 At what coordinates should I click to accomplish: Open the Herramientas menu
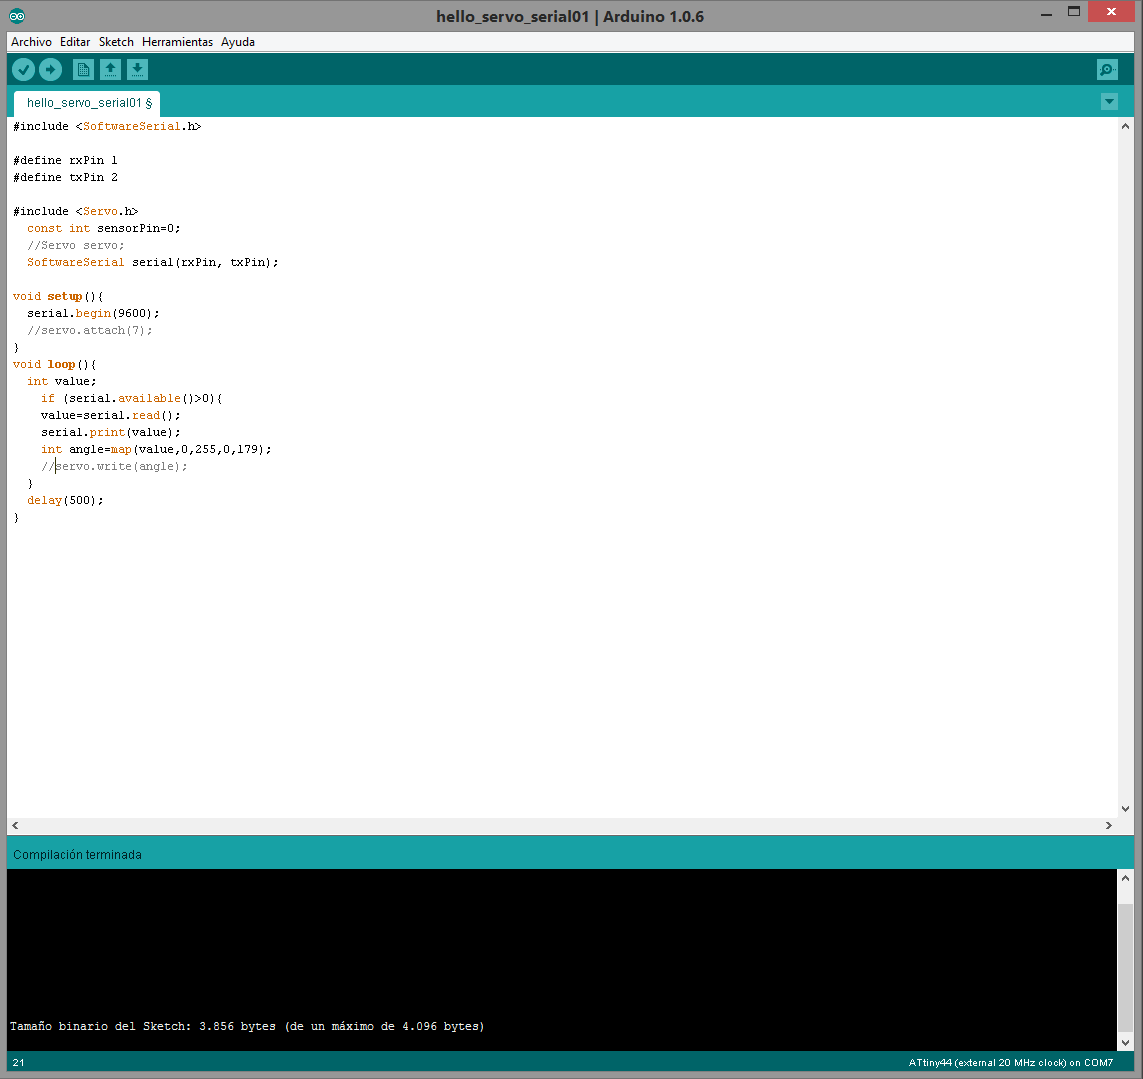tap(177, 42)
